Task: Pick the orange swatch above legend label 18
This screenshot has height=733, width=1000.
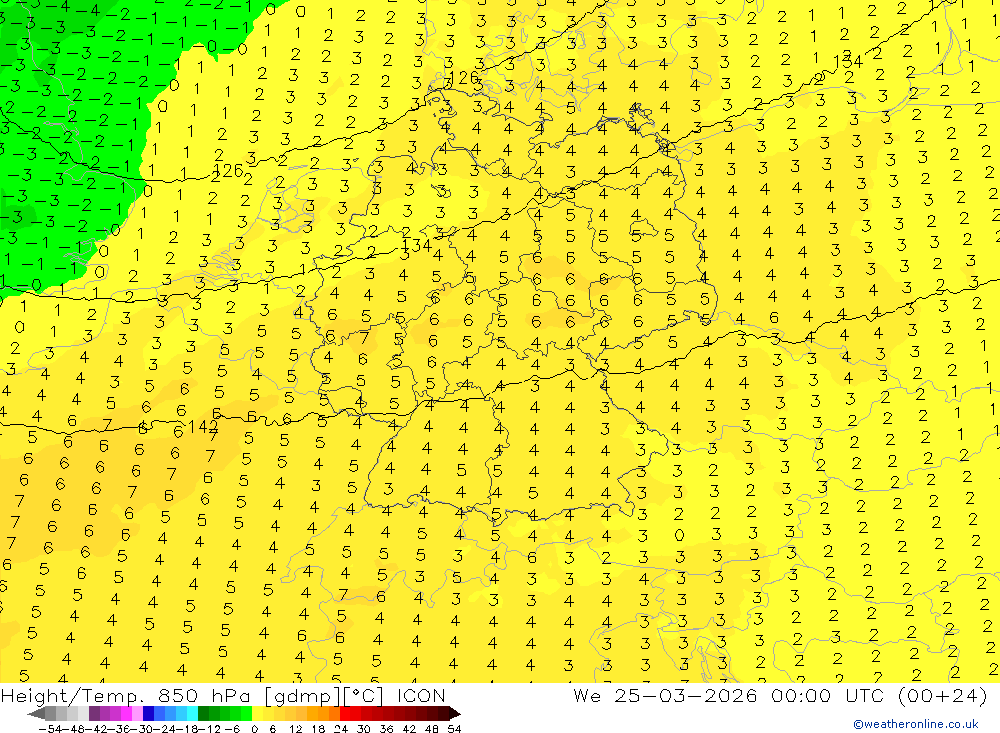Action: (x=323, y=714)
